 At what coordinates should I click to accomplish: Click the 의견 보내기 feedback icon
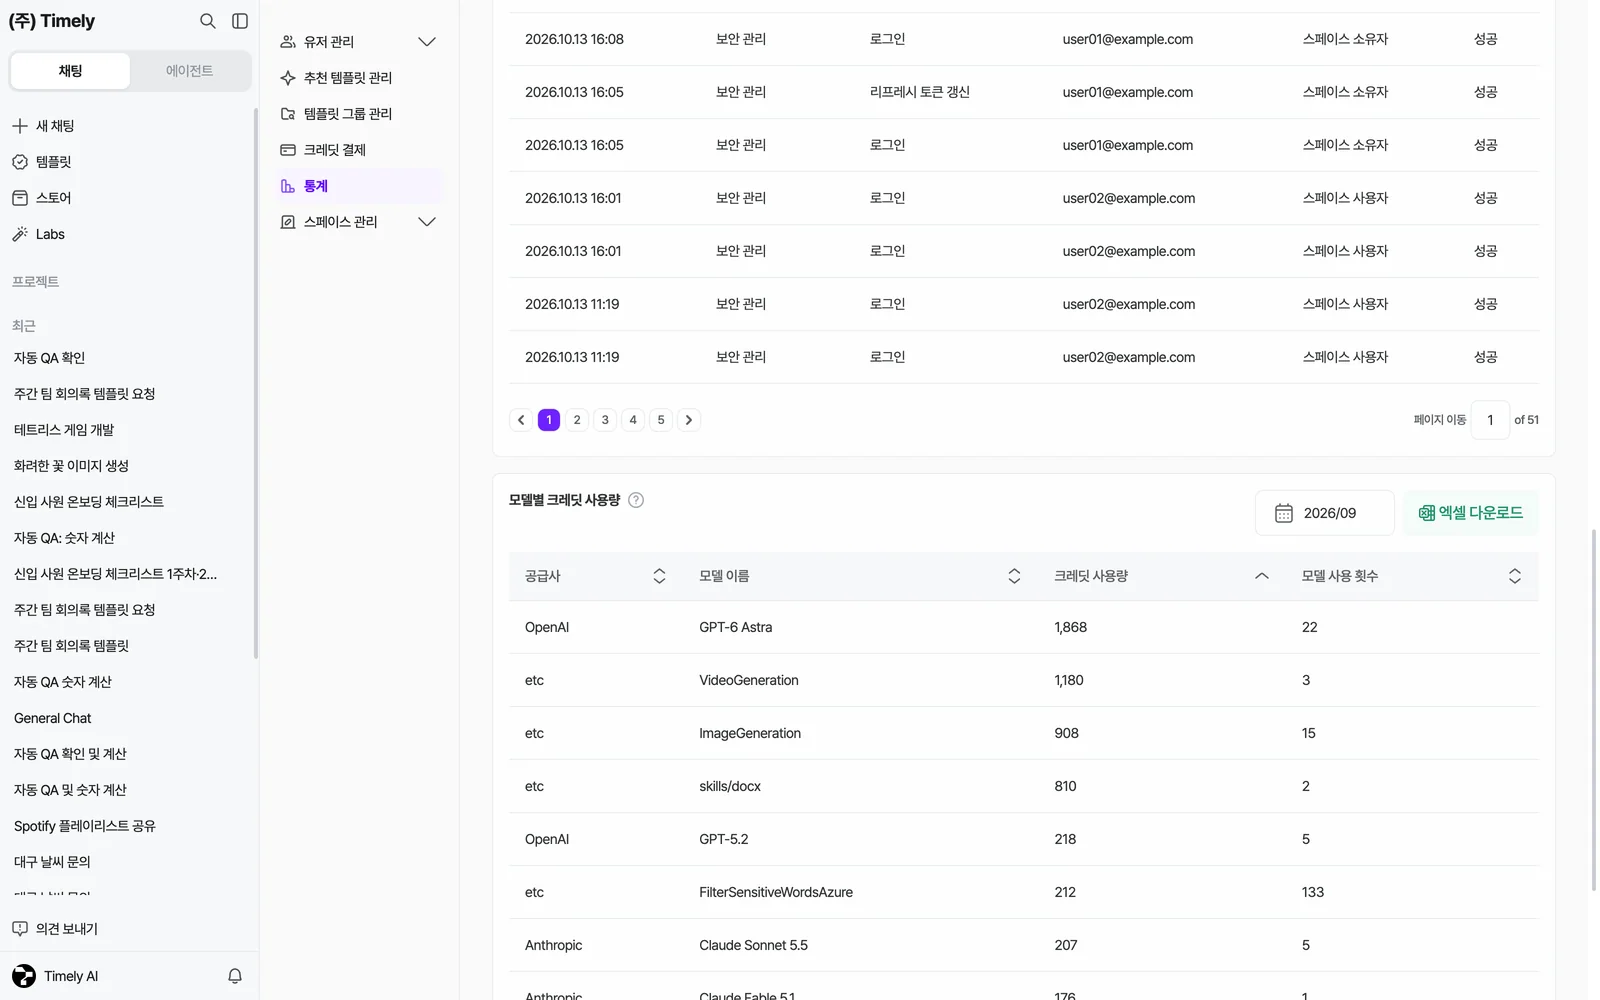(x=20, y=929)
